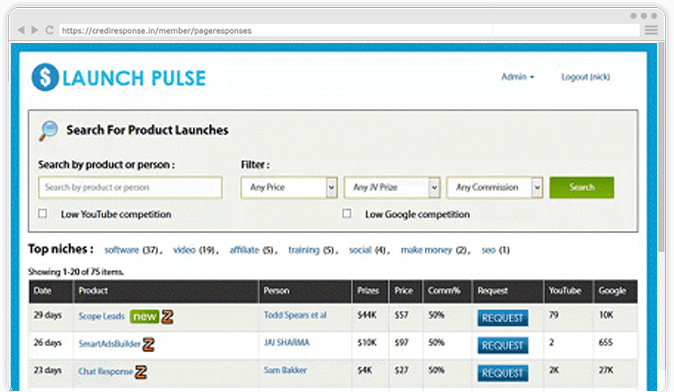Click the $97 price for SmartAdsBuilder
674x392 pixels.
click(401, 343)
